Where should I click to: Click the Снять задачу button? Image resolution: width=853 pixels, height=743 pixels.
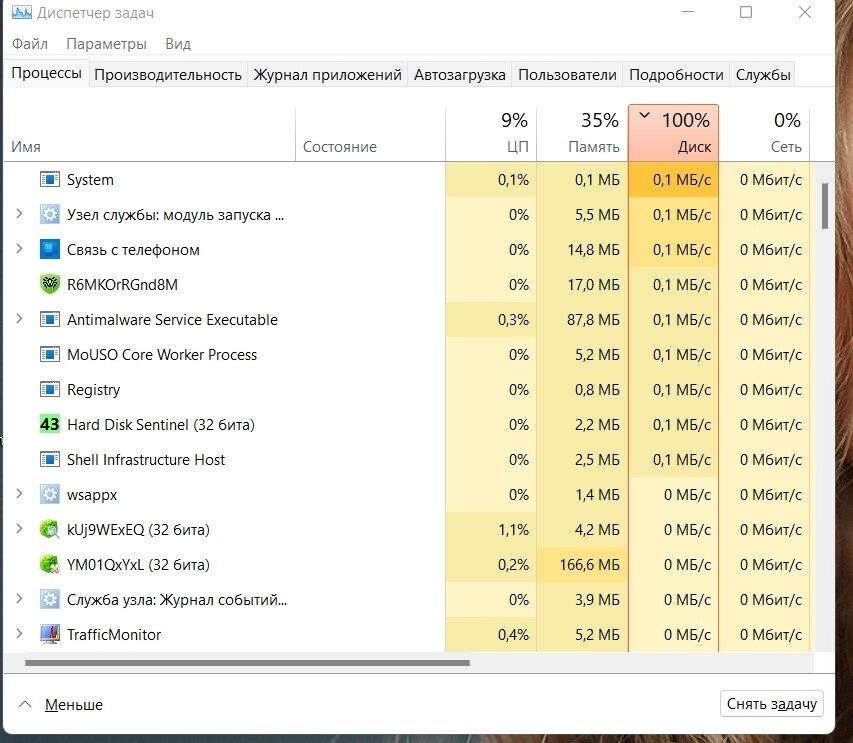coord(771,704)
